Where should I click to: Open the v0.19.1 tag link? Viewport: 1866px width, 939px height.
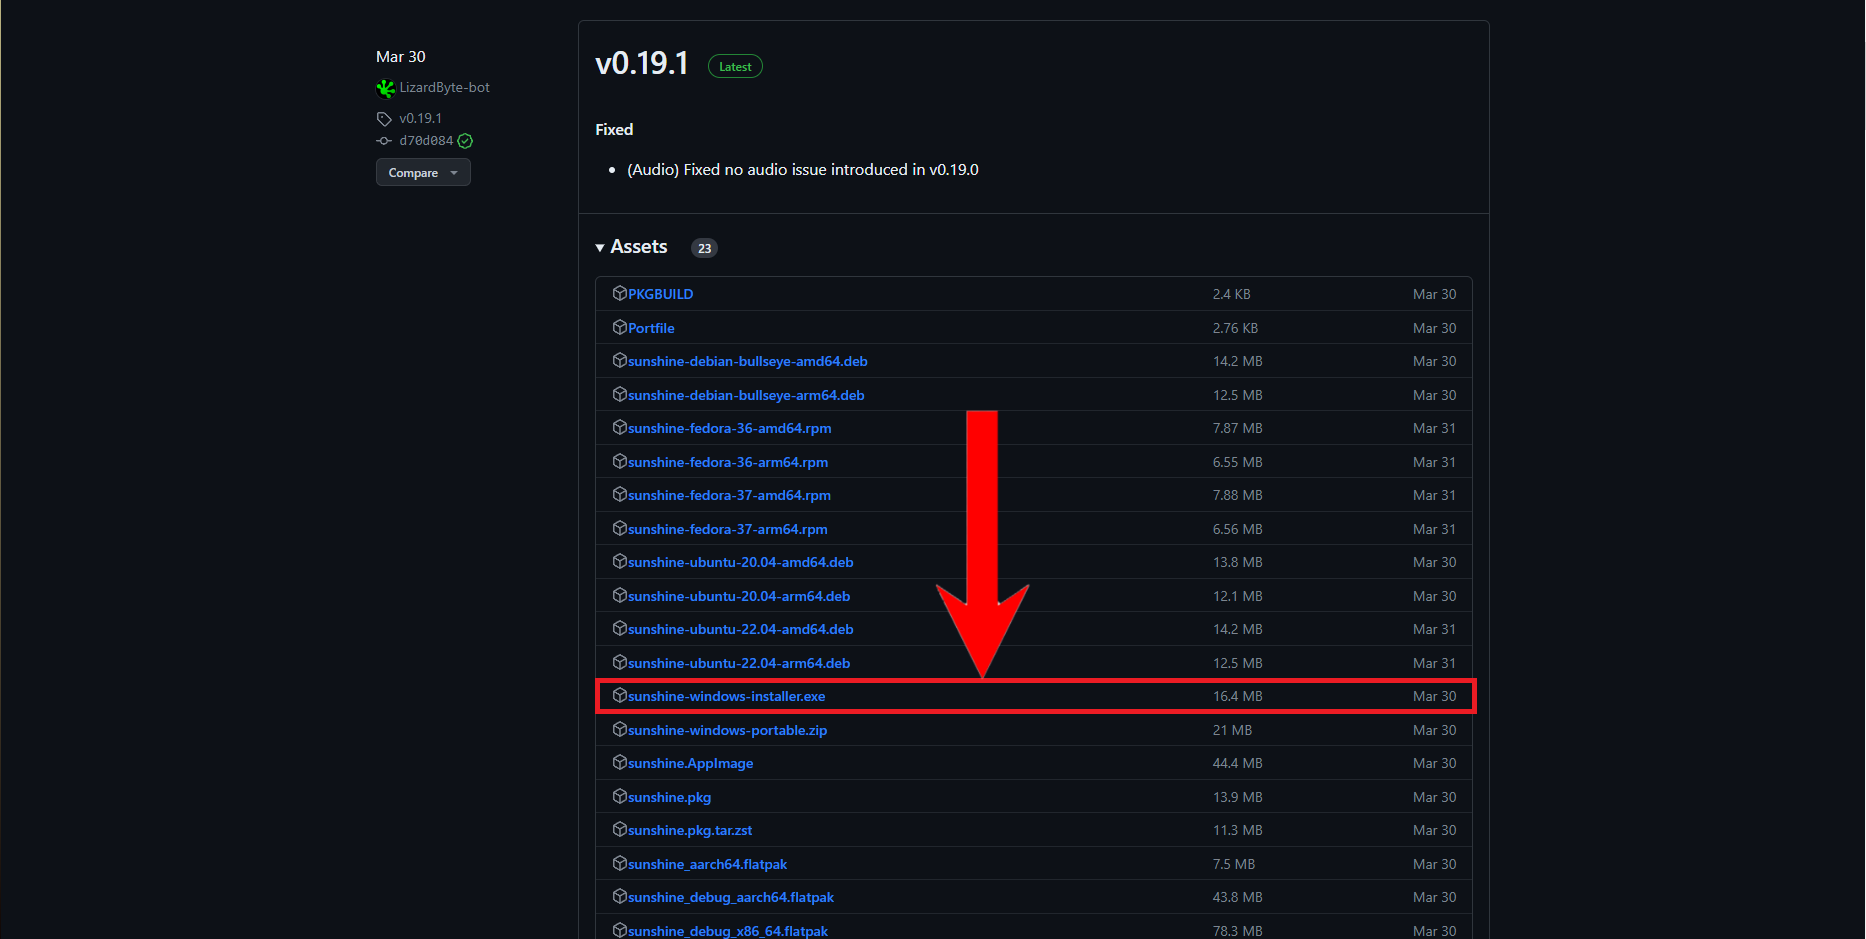pyautogui.click(x=421, y=119)
